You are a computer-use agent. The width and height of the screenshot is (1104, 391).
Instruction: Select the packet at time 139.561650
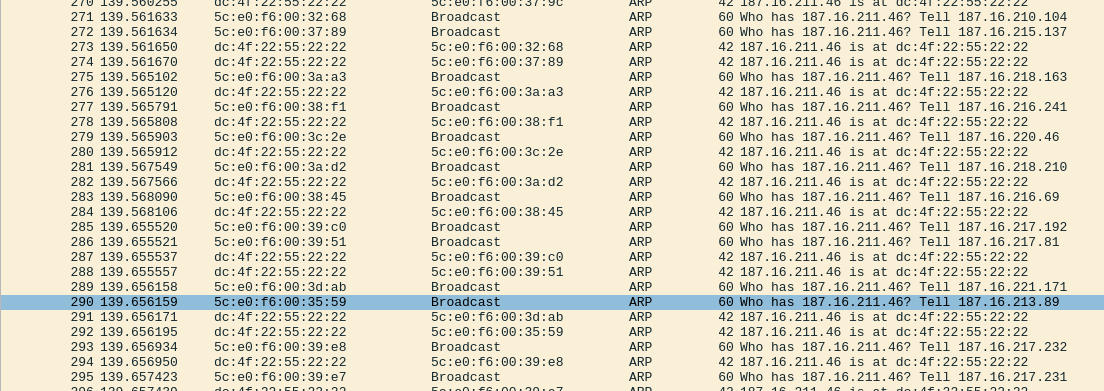tap(552, 47)
